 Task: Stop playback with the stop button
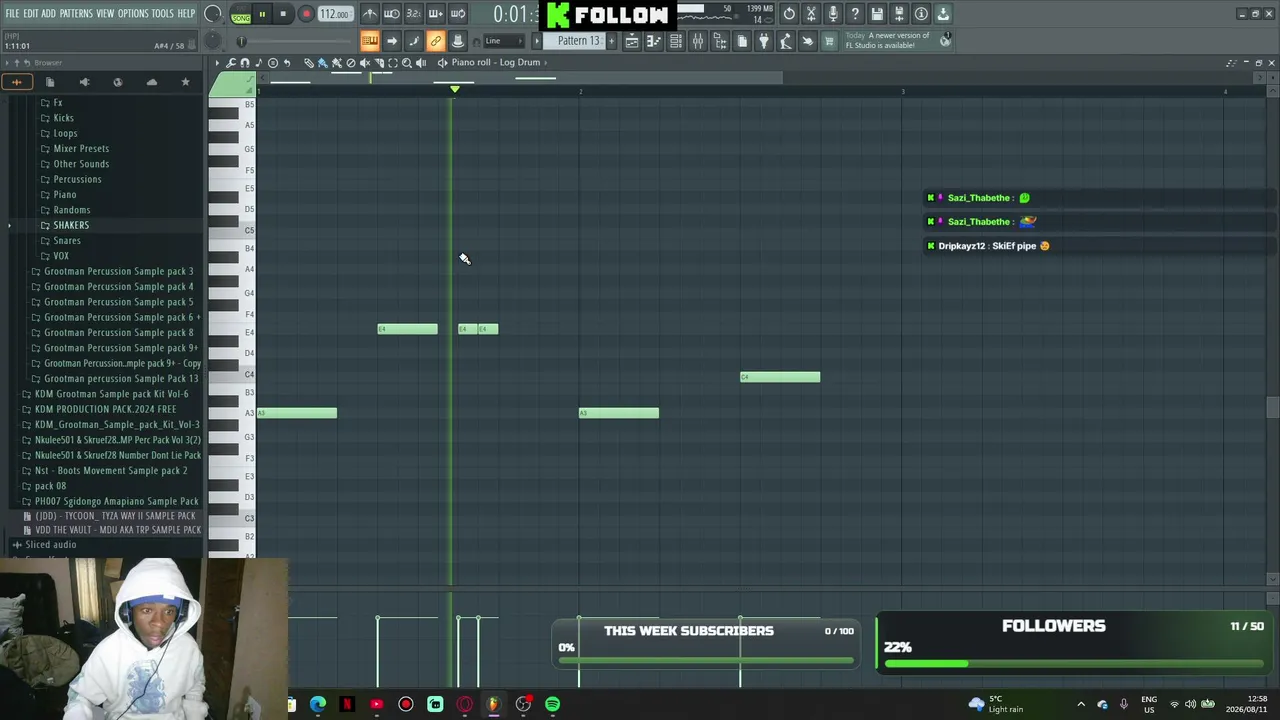[283, 14]
